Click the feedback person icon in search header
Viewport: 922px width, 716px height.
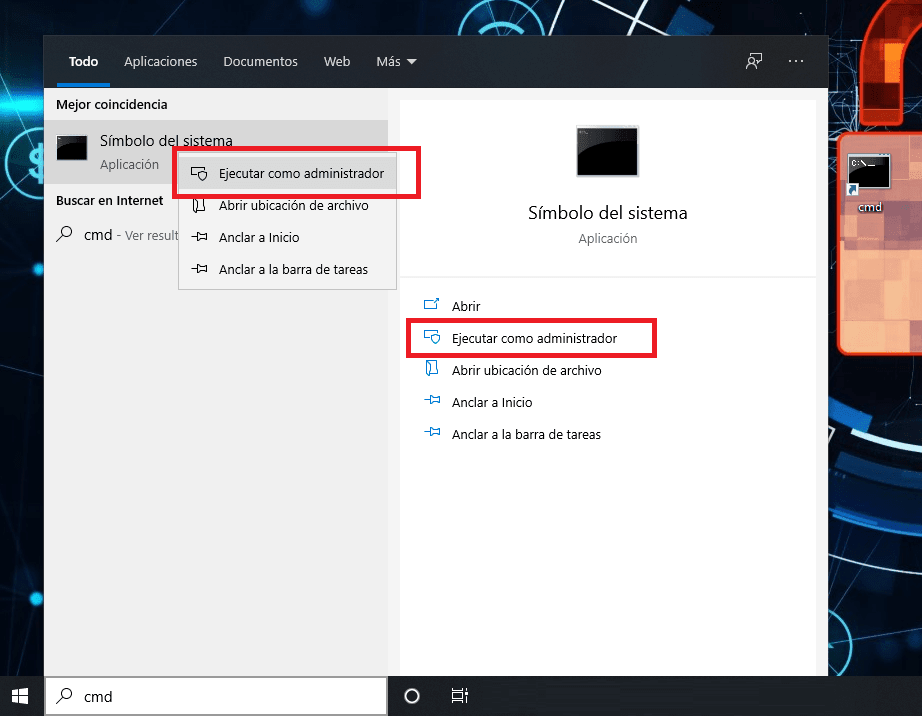click(754, 61)
